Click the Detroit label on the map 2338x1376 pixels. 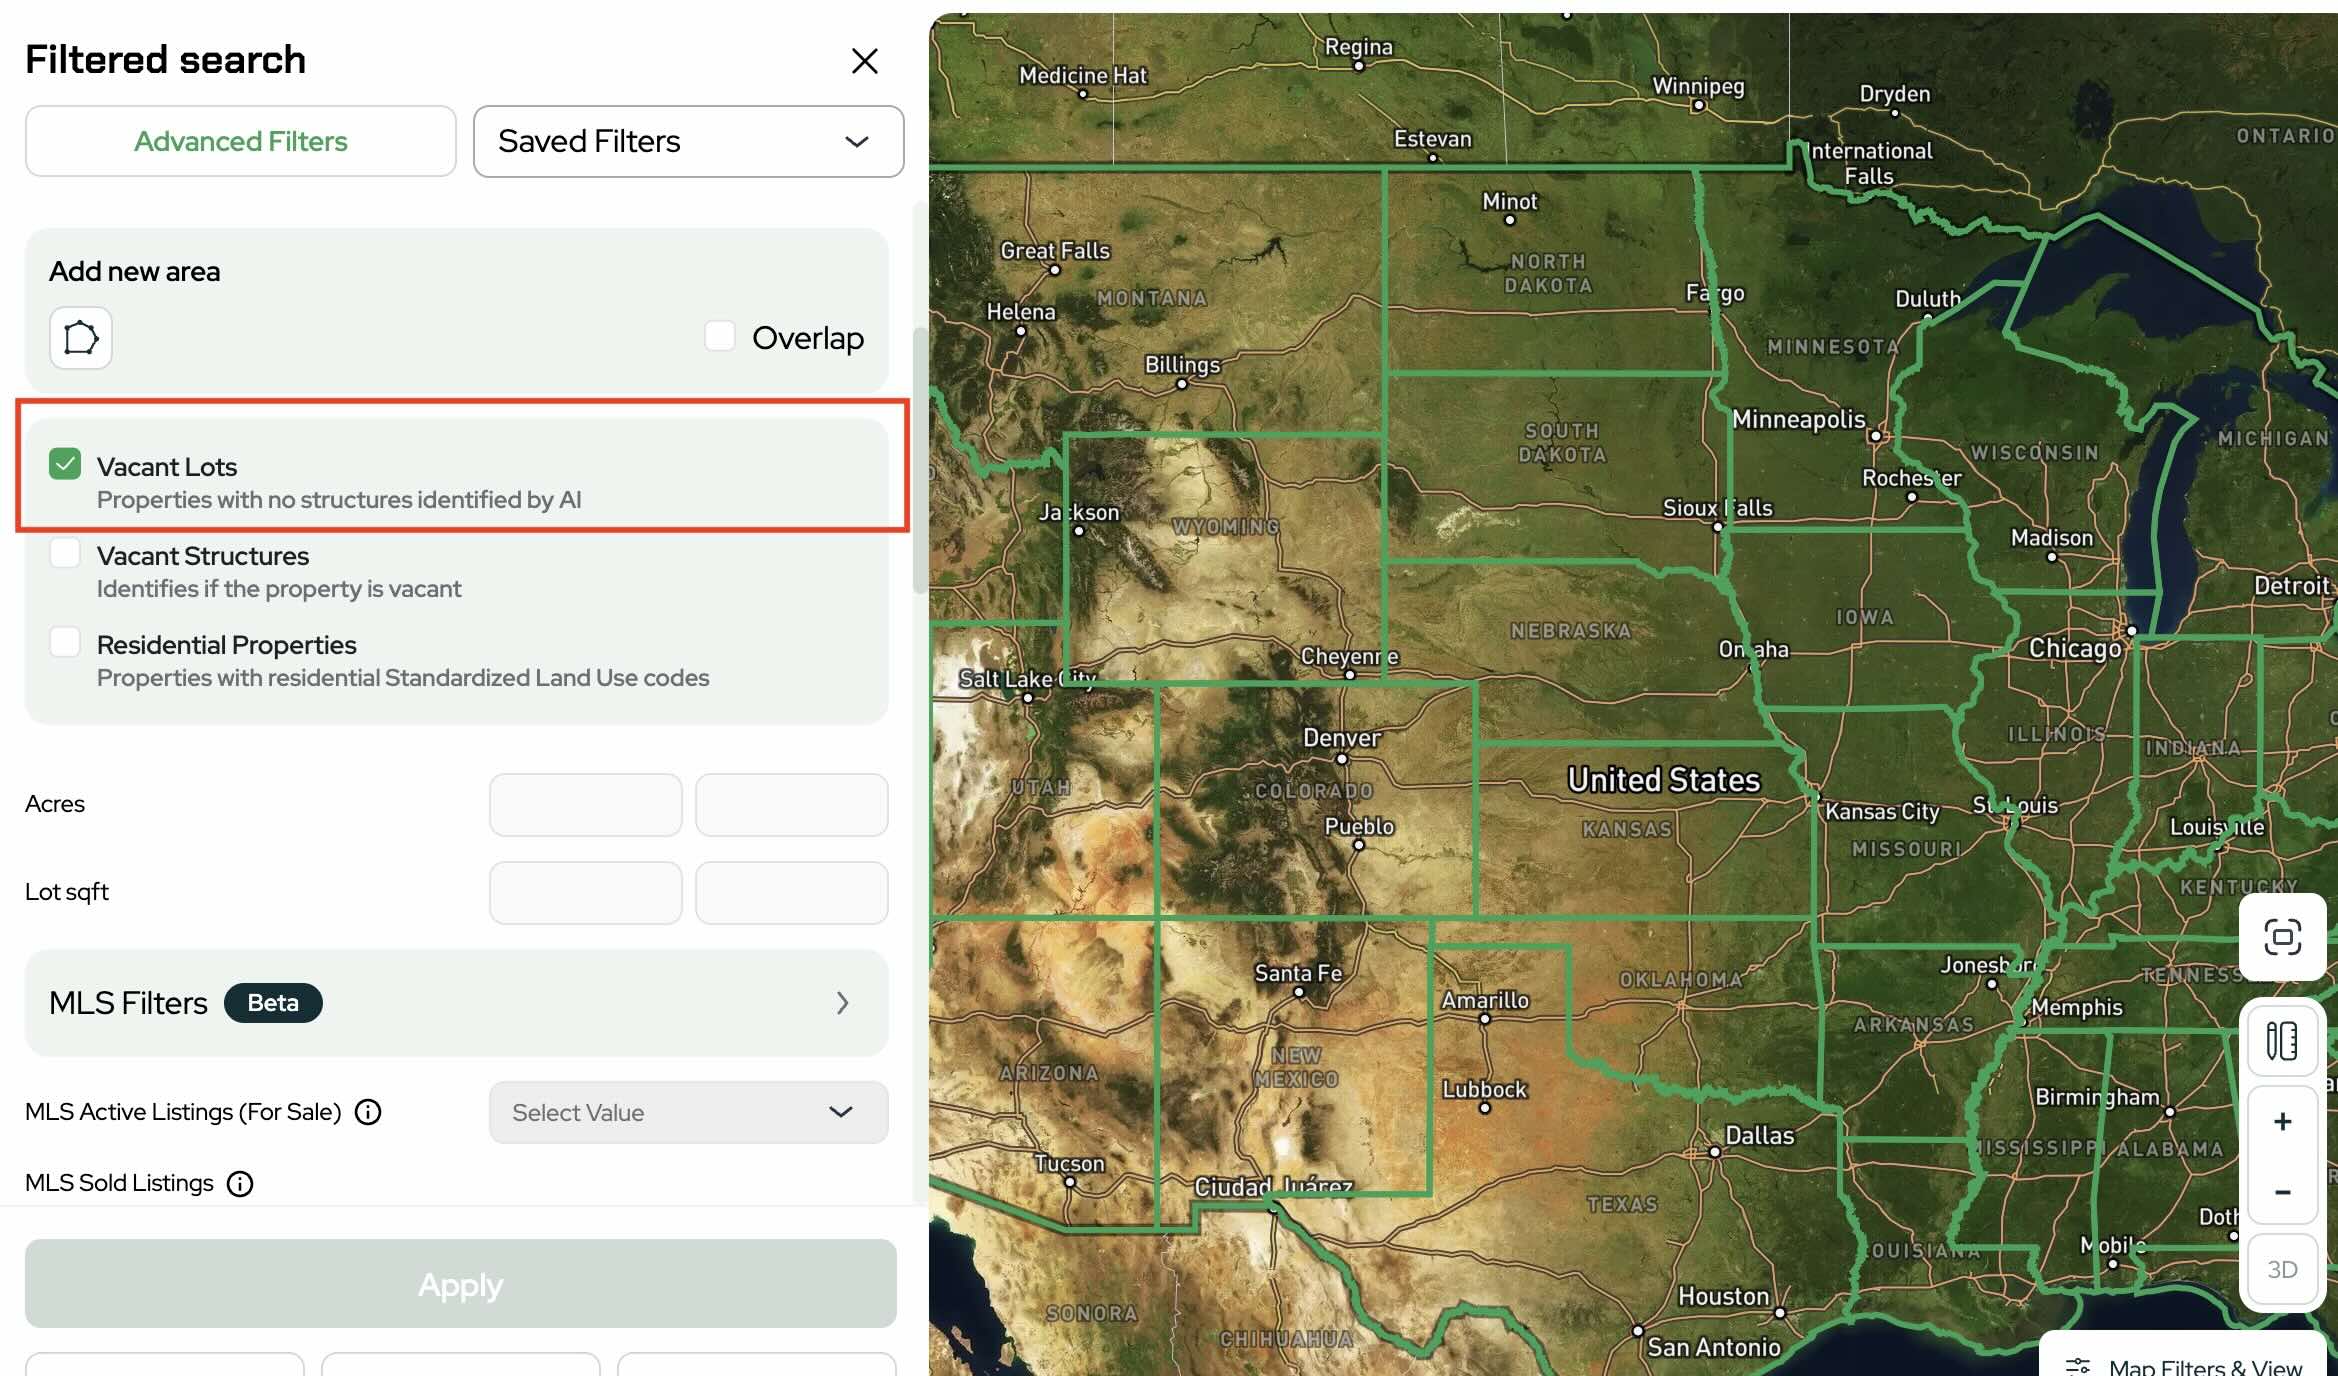pos(2291,586)
